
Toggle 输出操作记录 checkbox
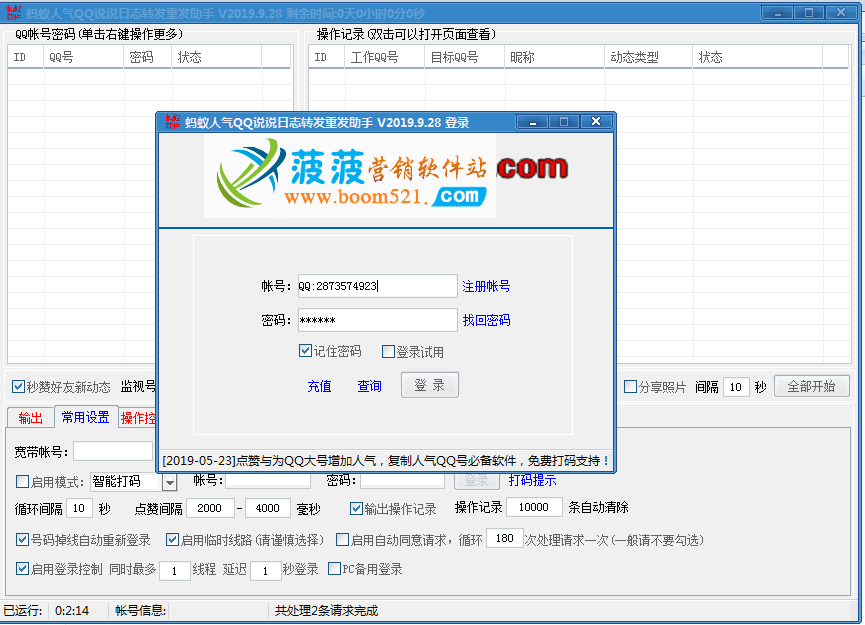(393, 509)
